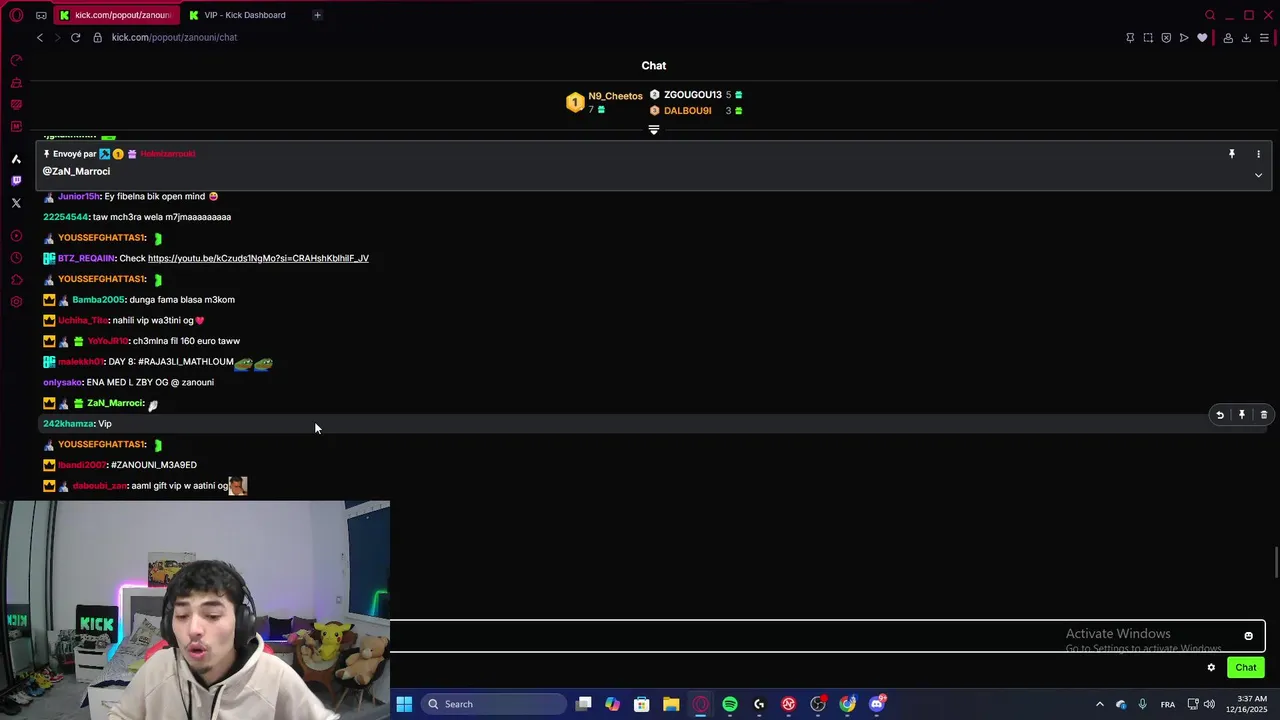The image size is (1280, 720).
Task: Open chat settings gear
Action: [x=1211, y=667]
